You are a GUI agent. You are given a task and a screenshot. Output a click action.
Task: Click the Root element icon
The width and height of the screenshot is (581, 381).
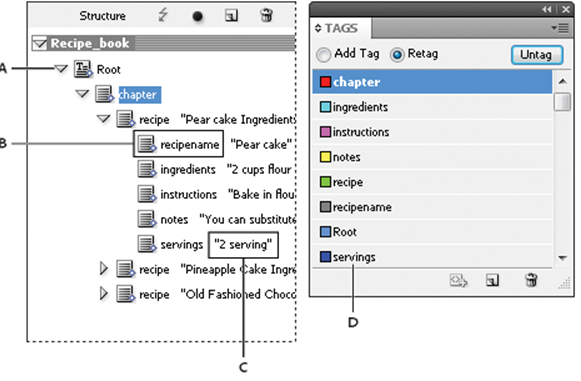click(x=83, y=69)
